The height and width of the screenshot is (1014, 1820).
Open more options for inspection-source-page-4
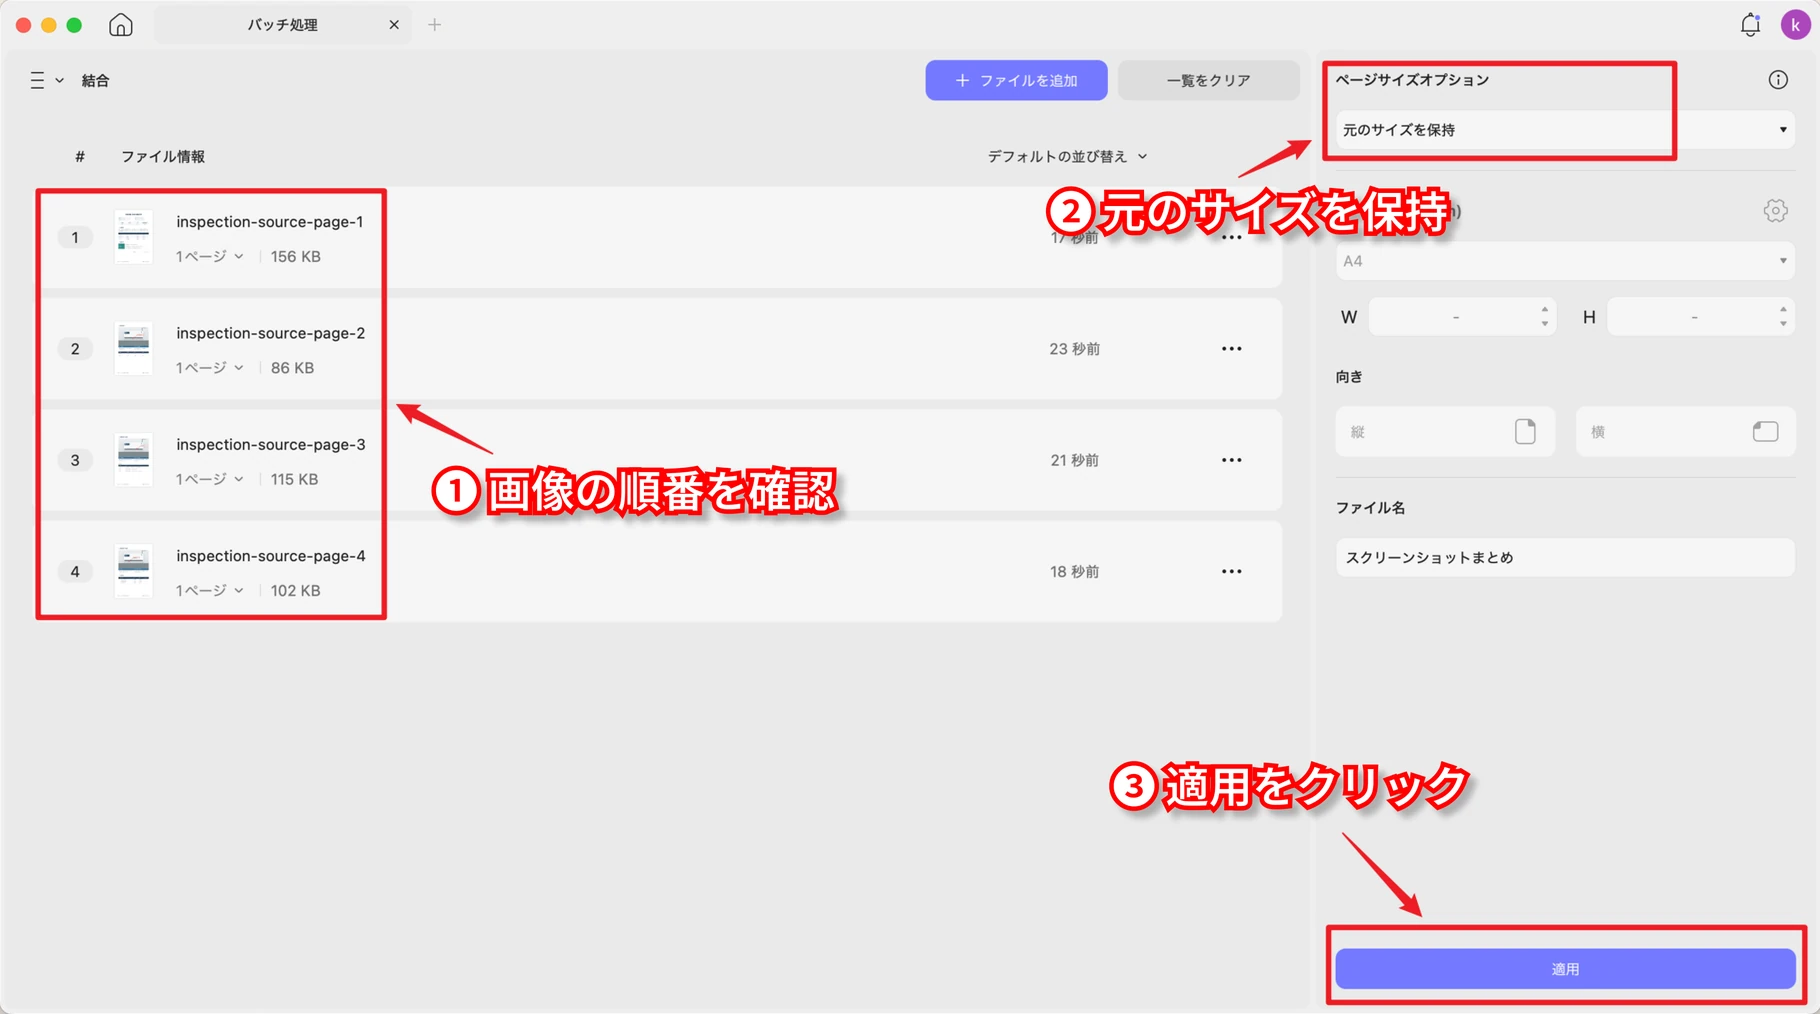click(x=1231, y=571)
